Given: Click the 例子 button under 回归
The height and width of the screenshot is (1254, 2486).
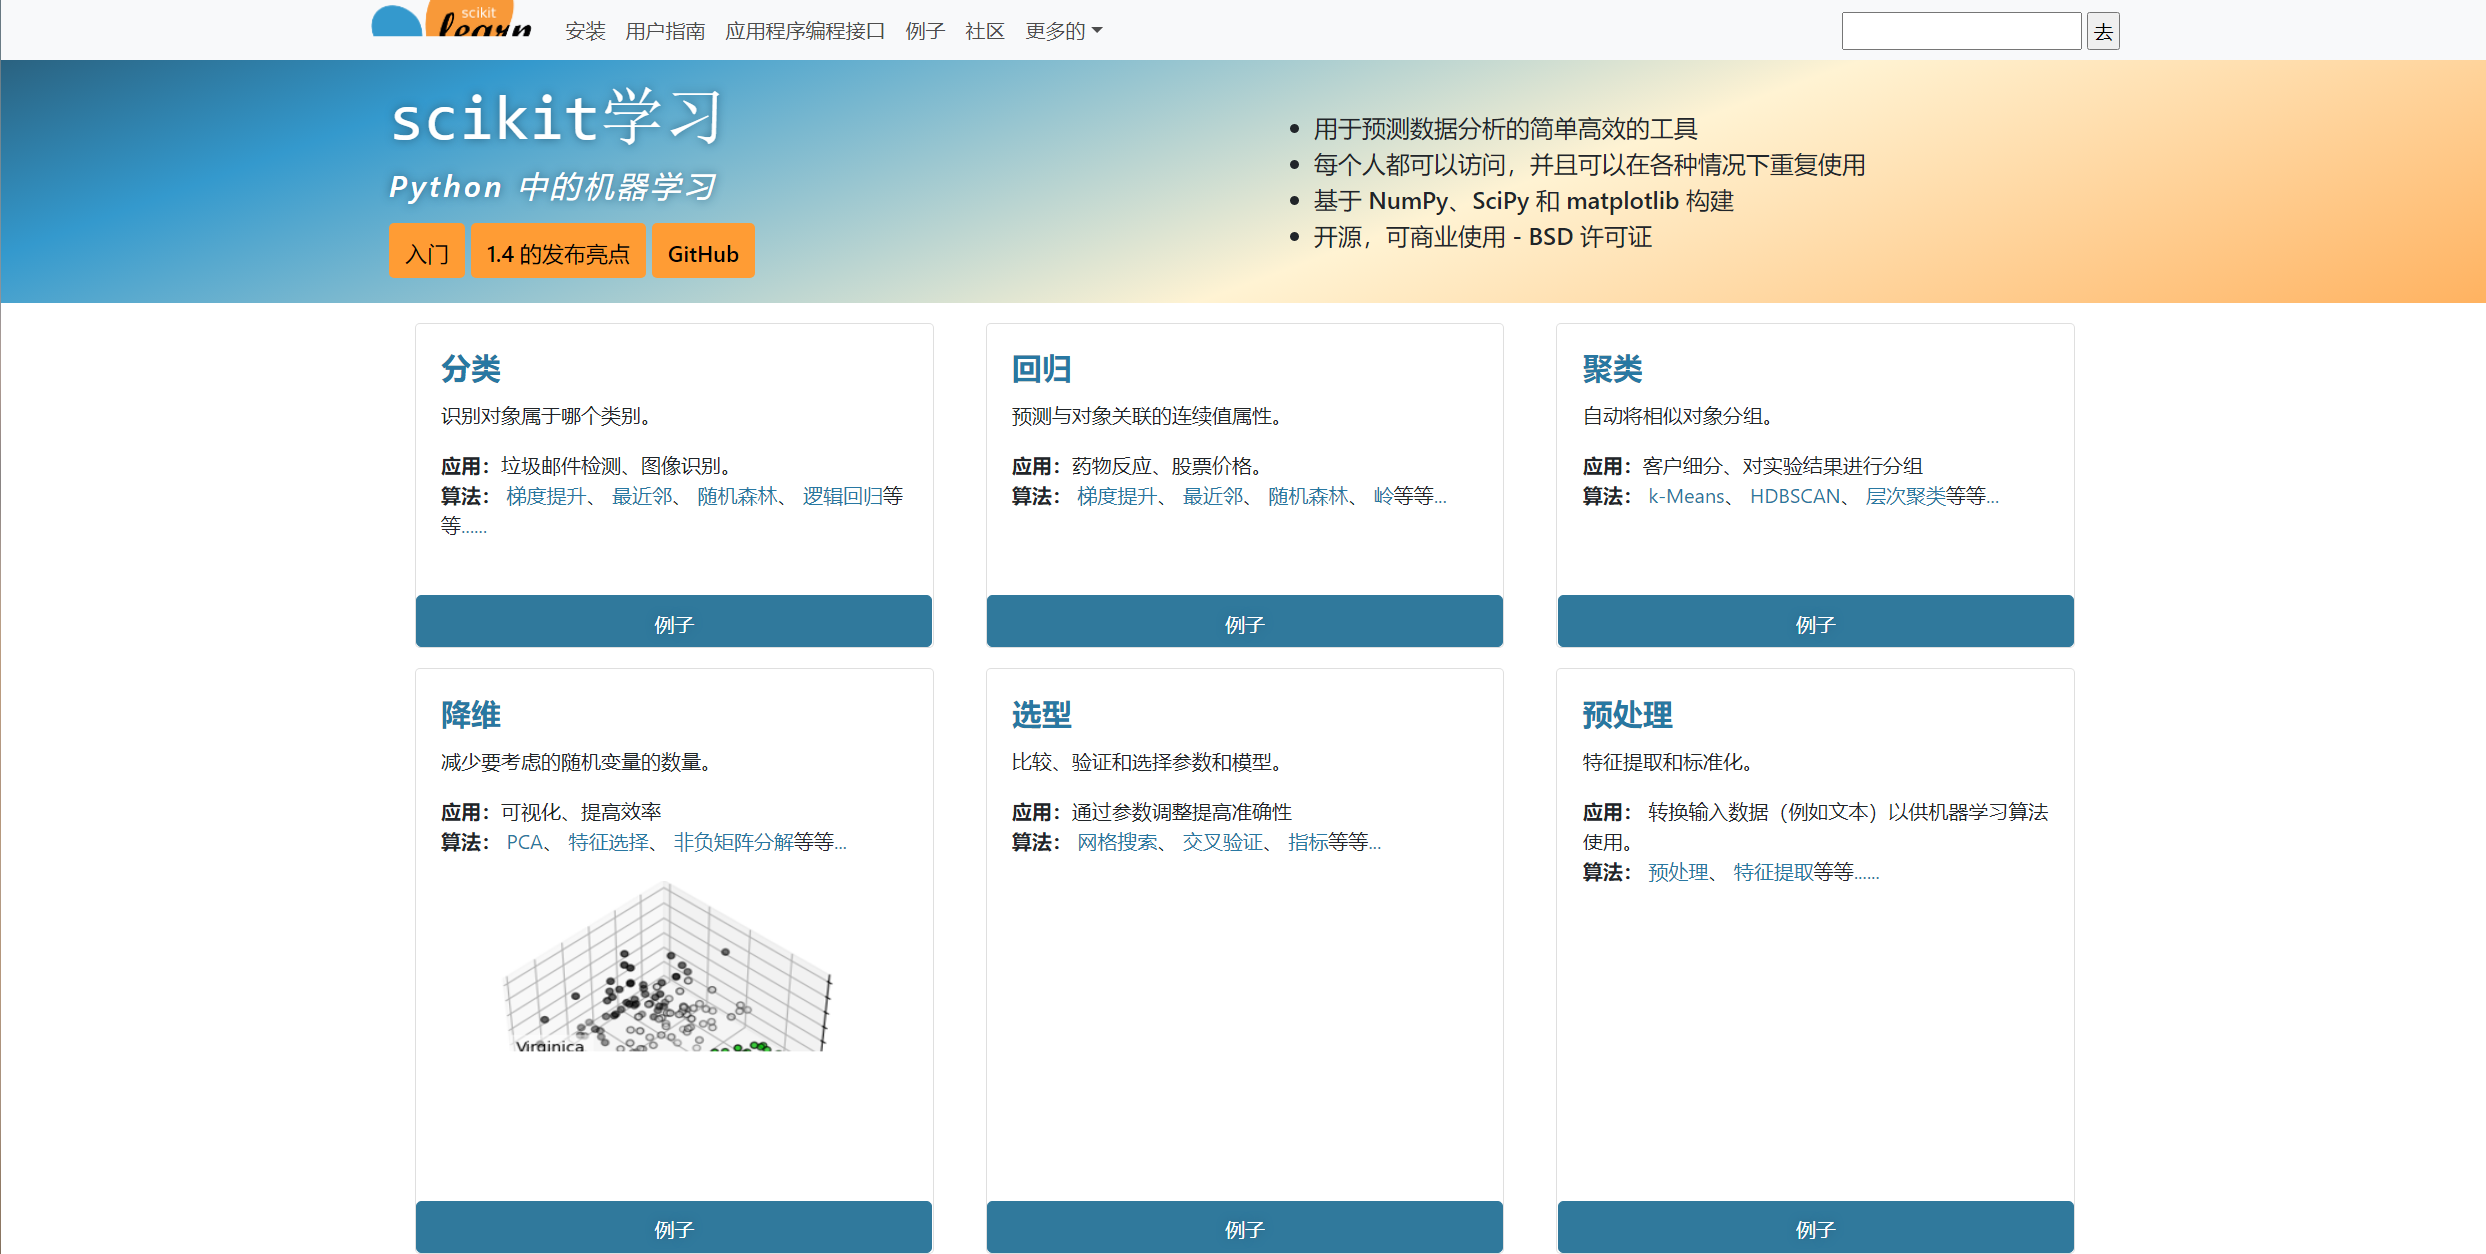Looking at the screenshot, I should pyautogui.click(x=1244, y=624).
